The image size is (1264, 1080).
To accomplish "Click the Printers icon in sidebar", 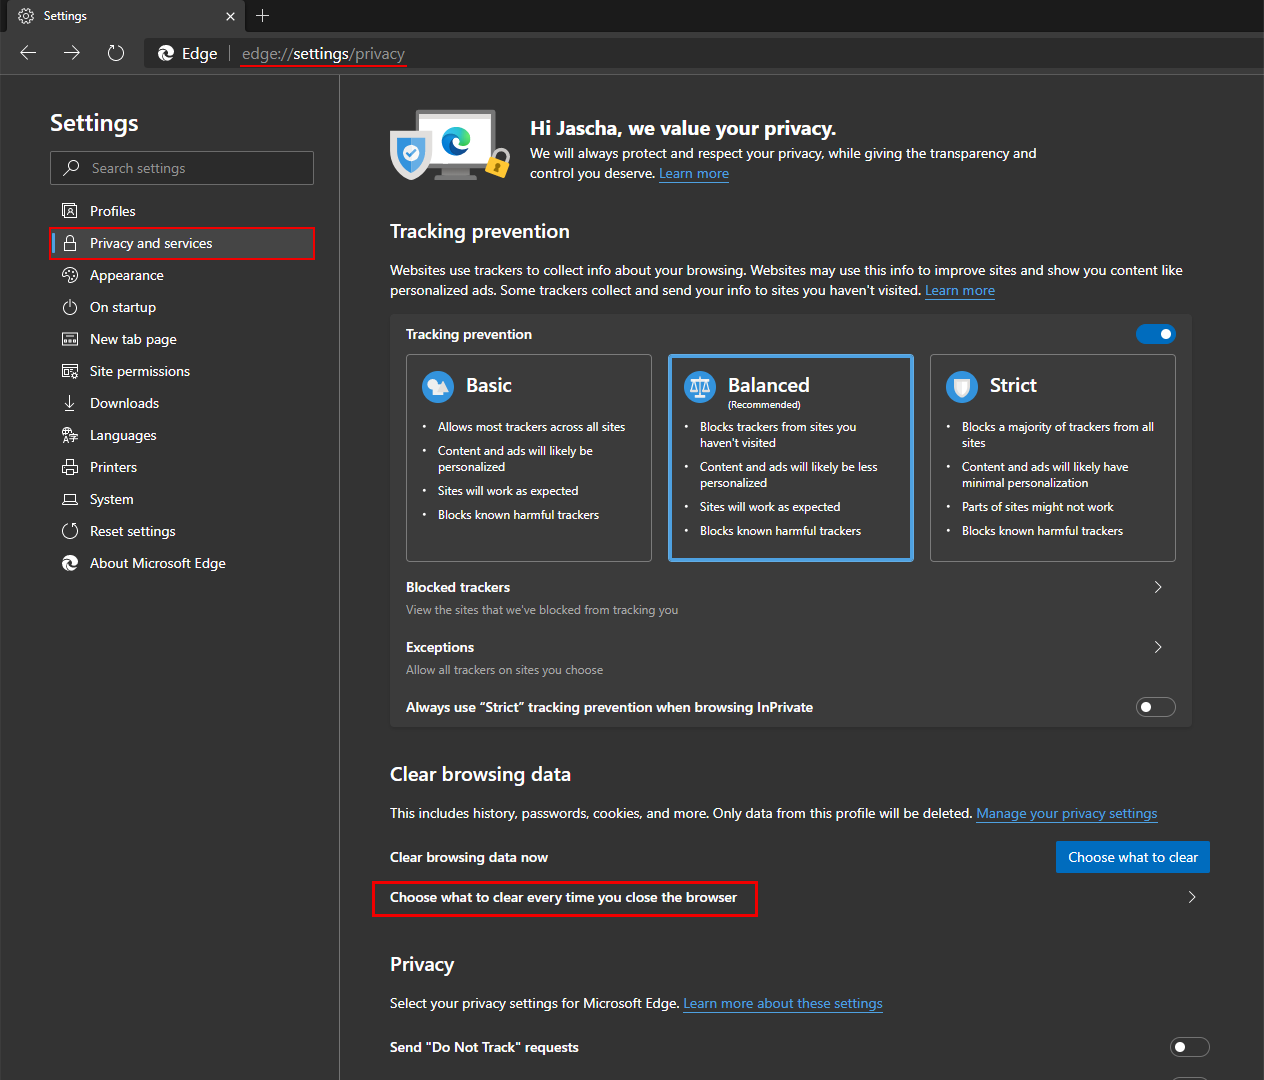I will [70, 467].
